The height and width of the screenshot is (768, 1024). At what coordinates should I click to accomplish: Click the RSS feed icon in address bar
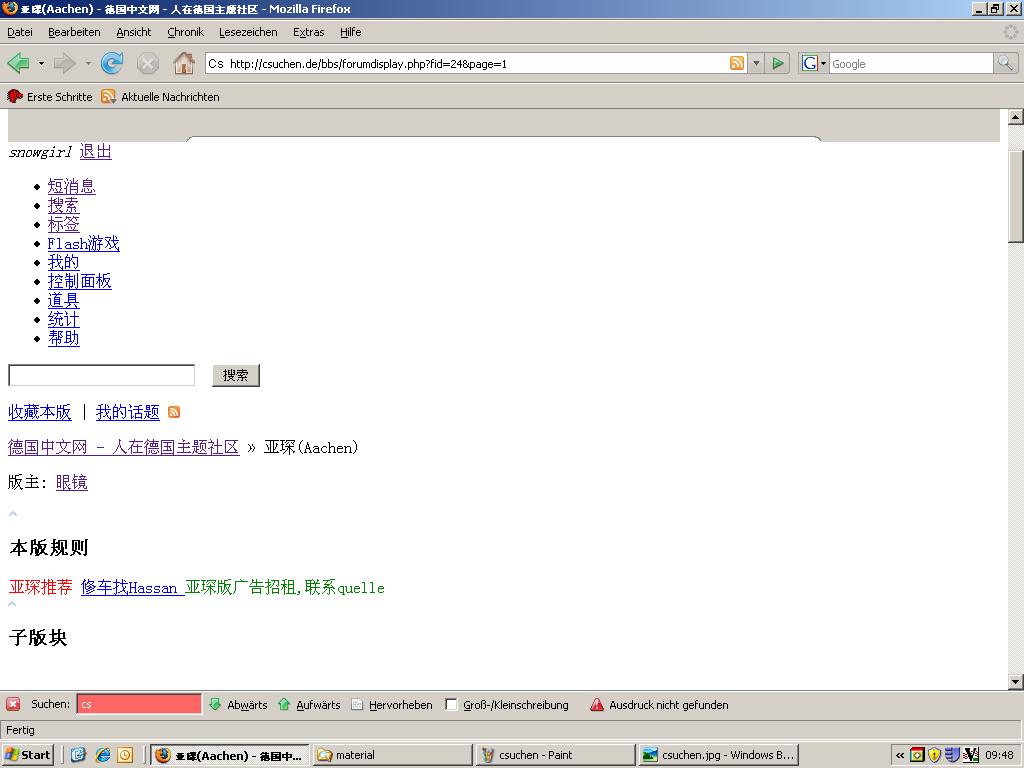(x=737, y=64)
